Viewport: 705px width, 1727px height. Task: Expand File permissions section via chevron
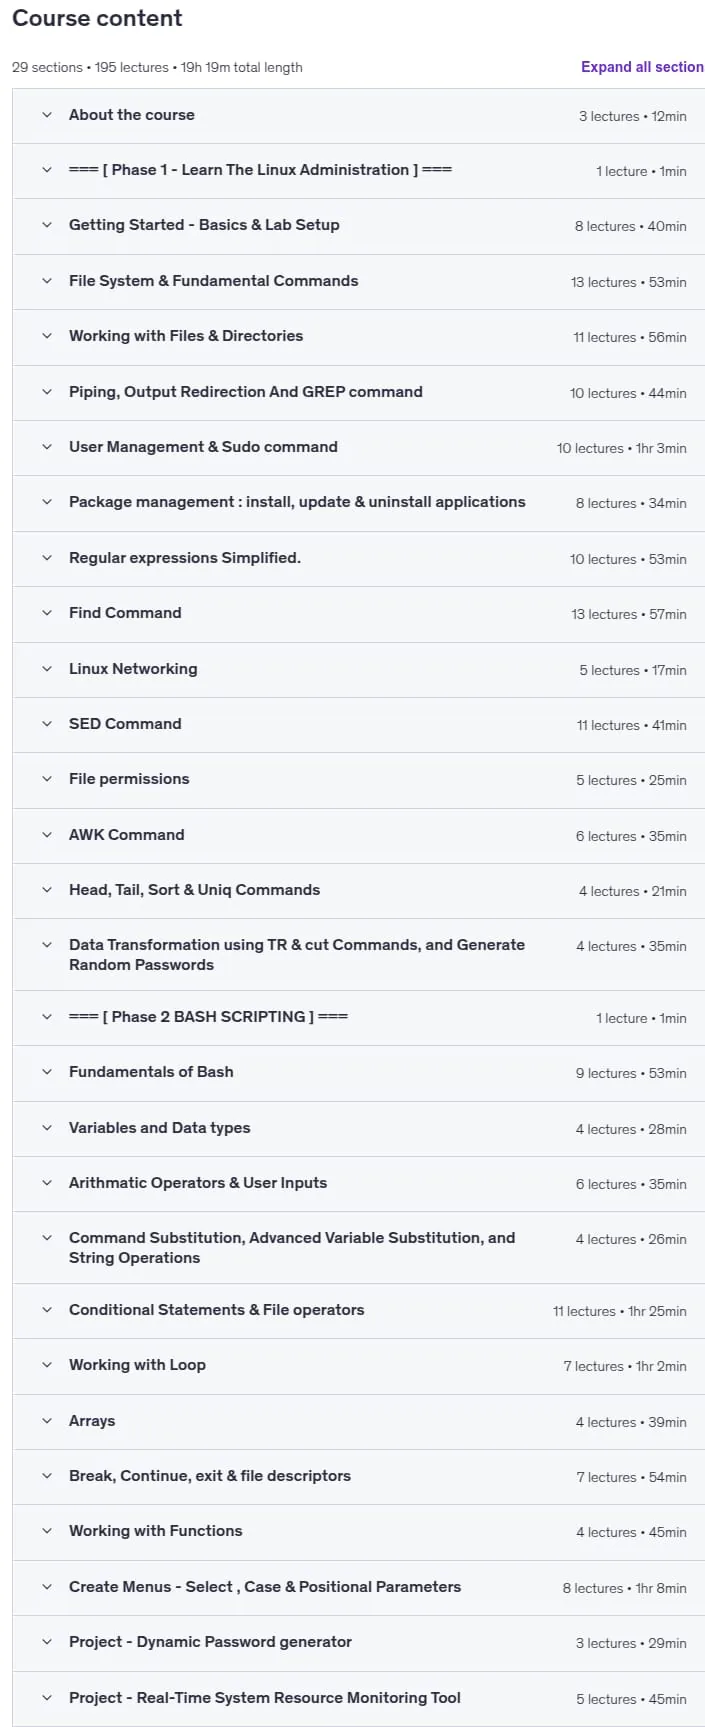(46, 779)
